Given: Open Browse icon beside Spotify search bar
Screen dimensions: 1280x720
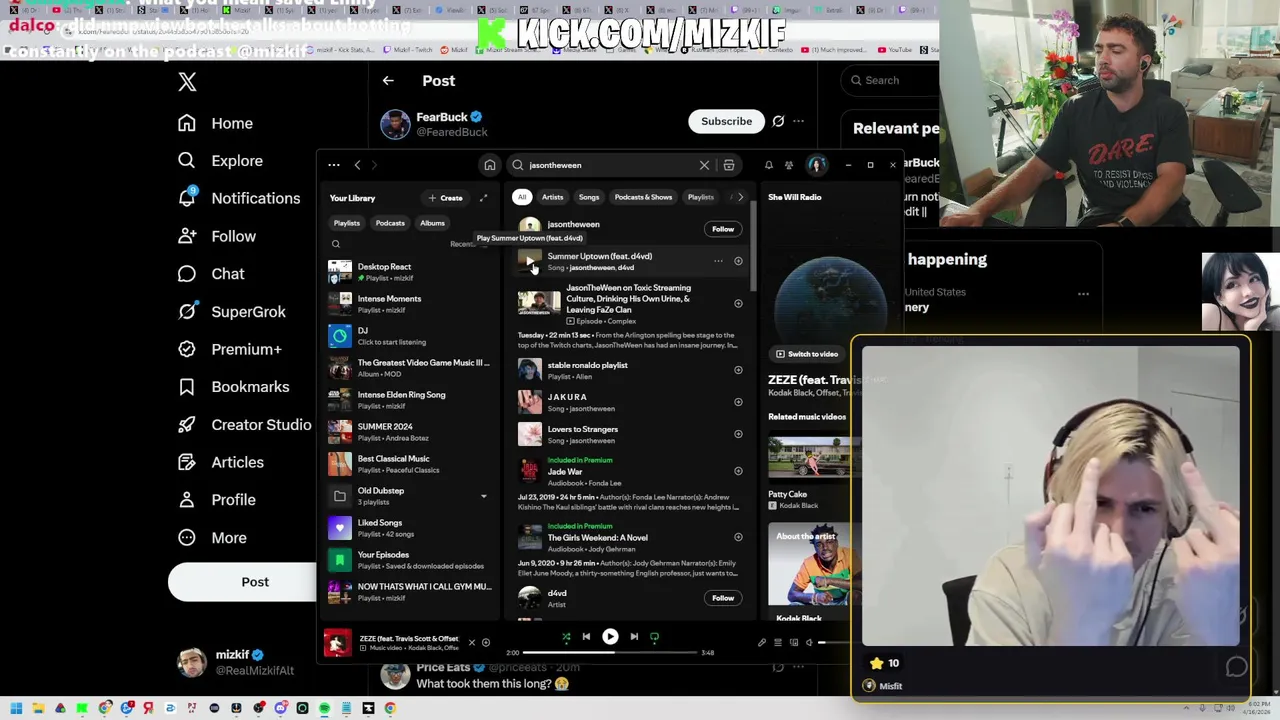Looking at the screenshot, I should pyautogui.click(x=729, y=165).
